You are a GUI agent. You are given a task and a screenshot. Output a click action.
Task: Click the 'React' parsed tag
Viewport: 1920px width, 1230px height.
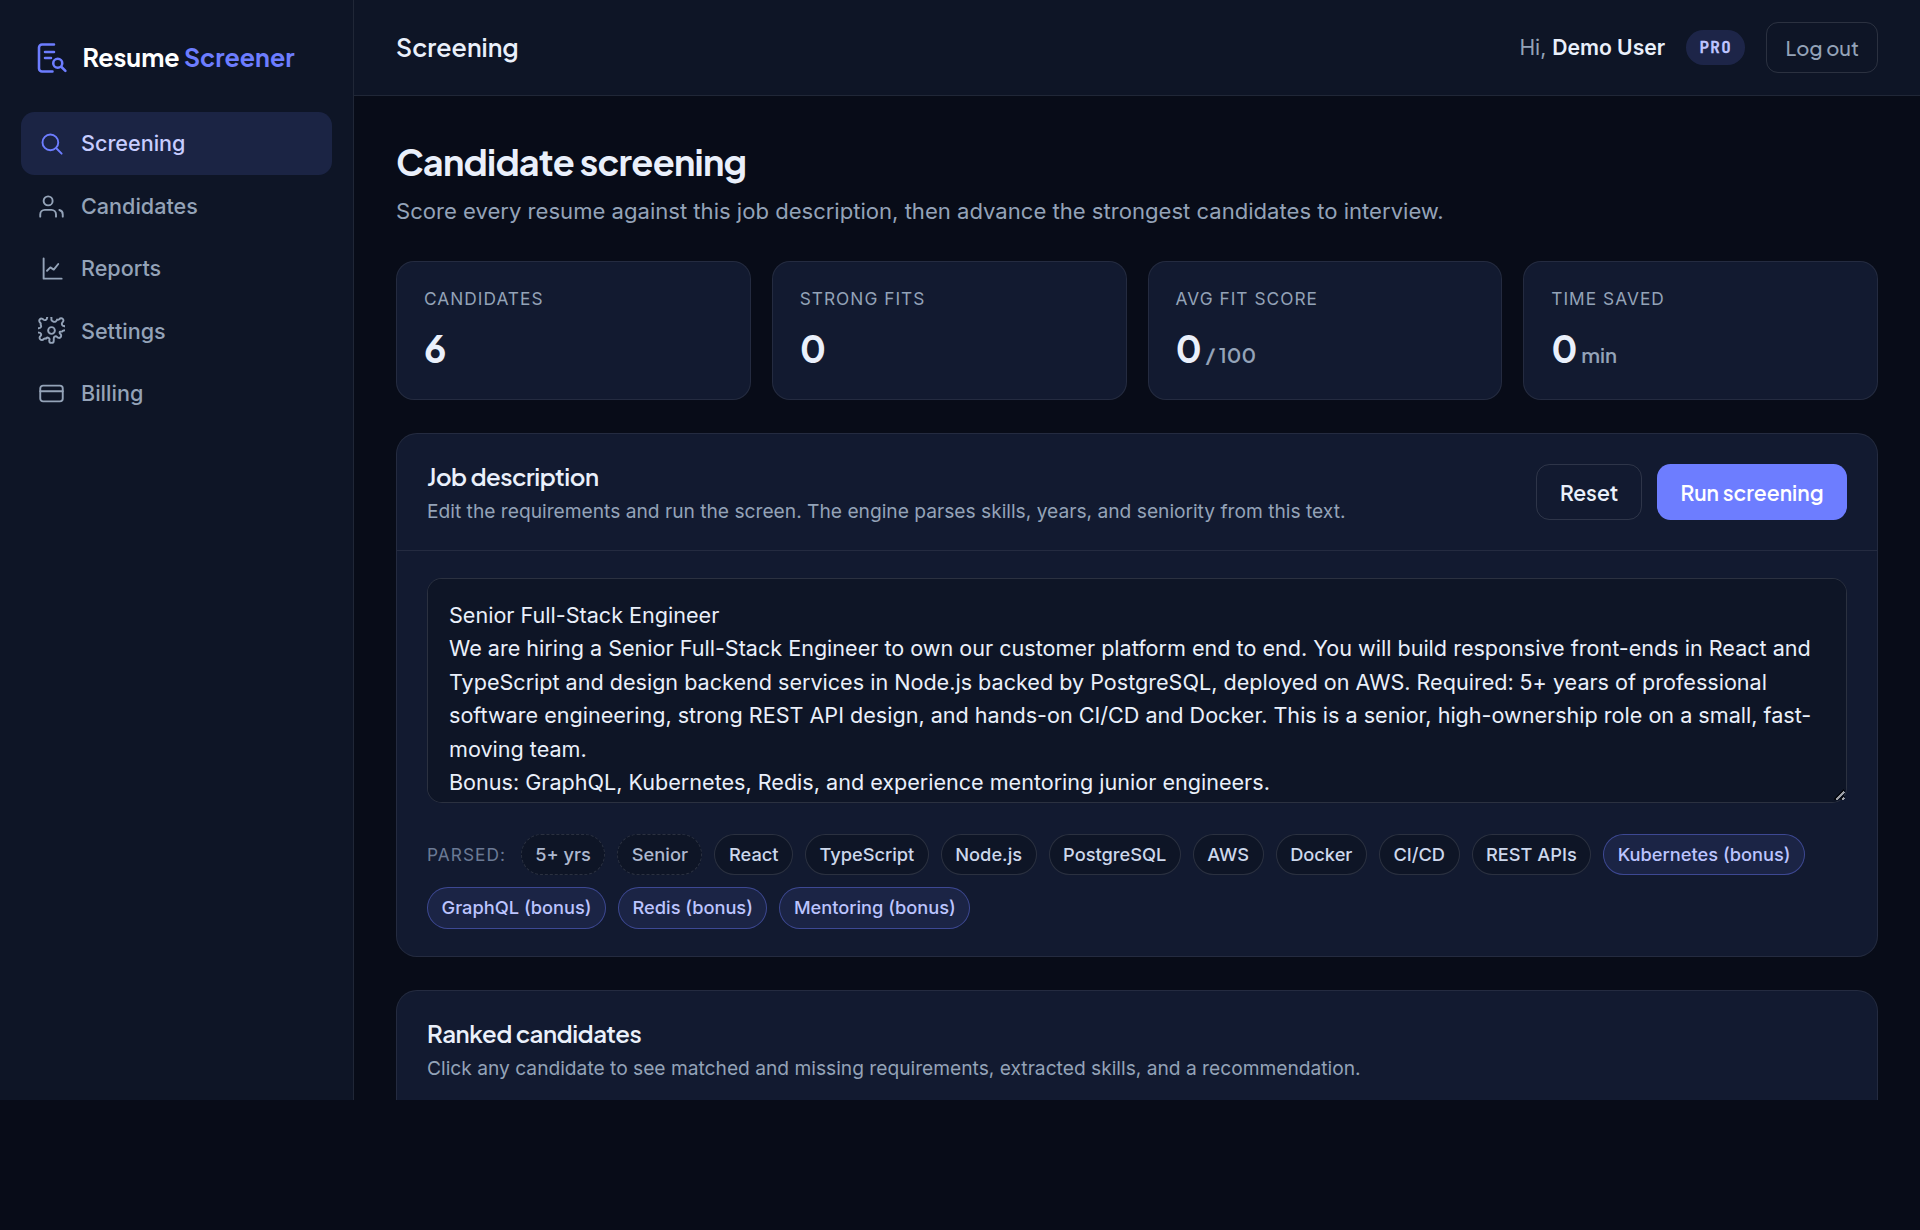click(x=753, y=855)
